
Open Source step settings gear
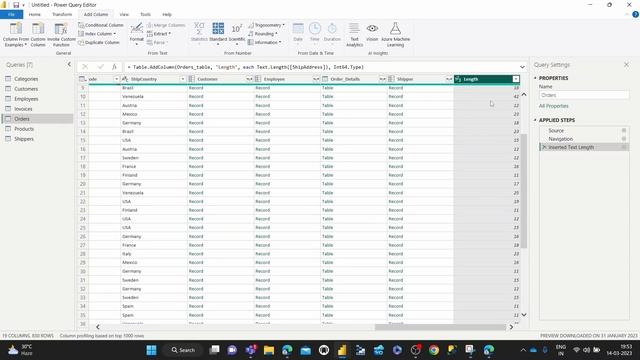(x=624, y=131)
